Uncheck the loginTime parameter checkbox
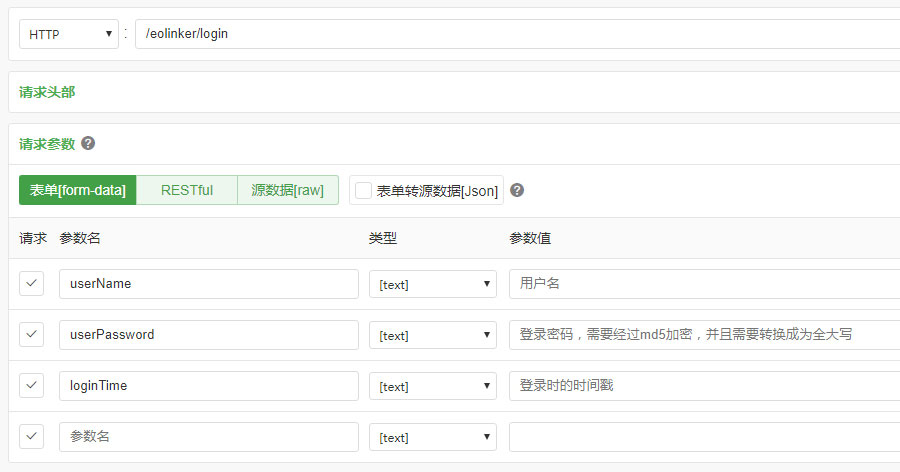 [x=32, y=386]
